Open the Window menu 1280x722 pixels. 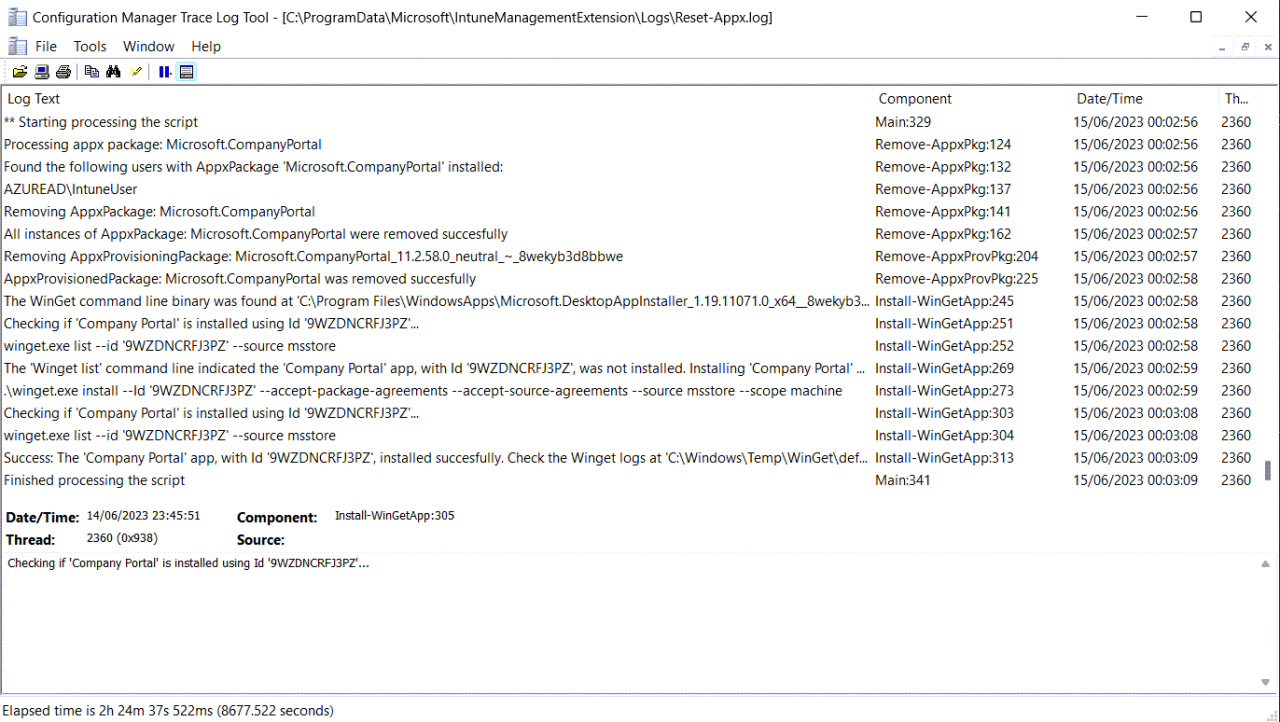pyautogui.click(x=149, y=46)
